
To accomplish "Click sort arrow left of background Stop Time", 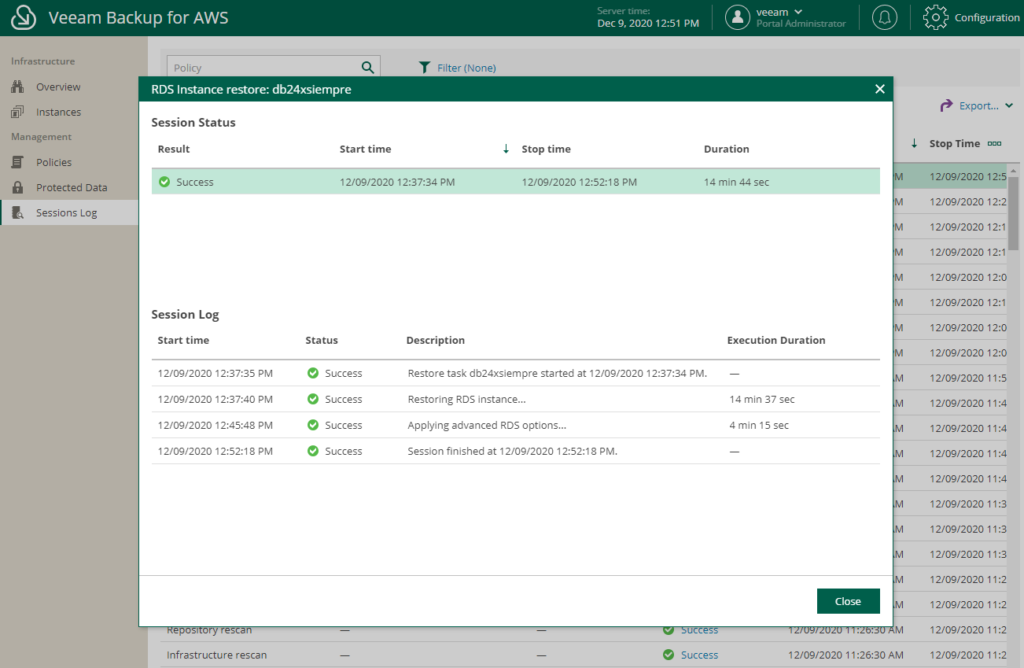I will click(x=914, y=144).
